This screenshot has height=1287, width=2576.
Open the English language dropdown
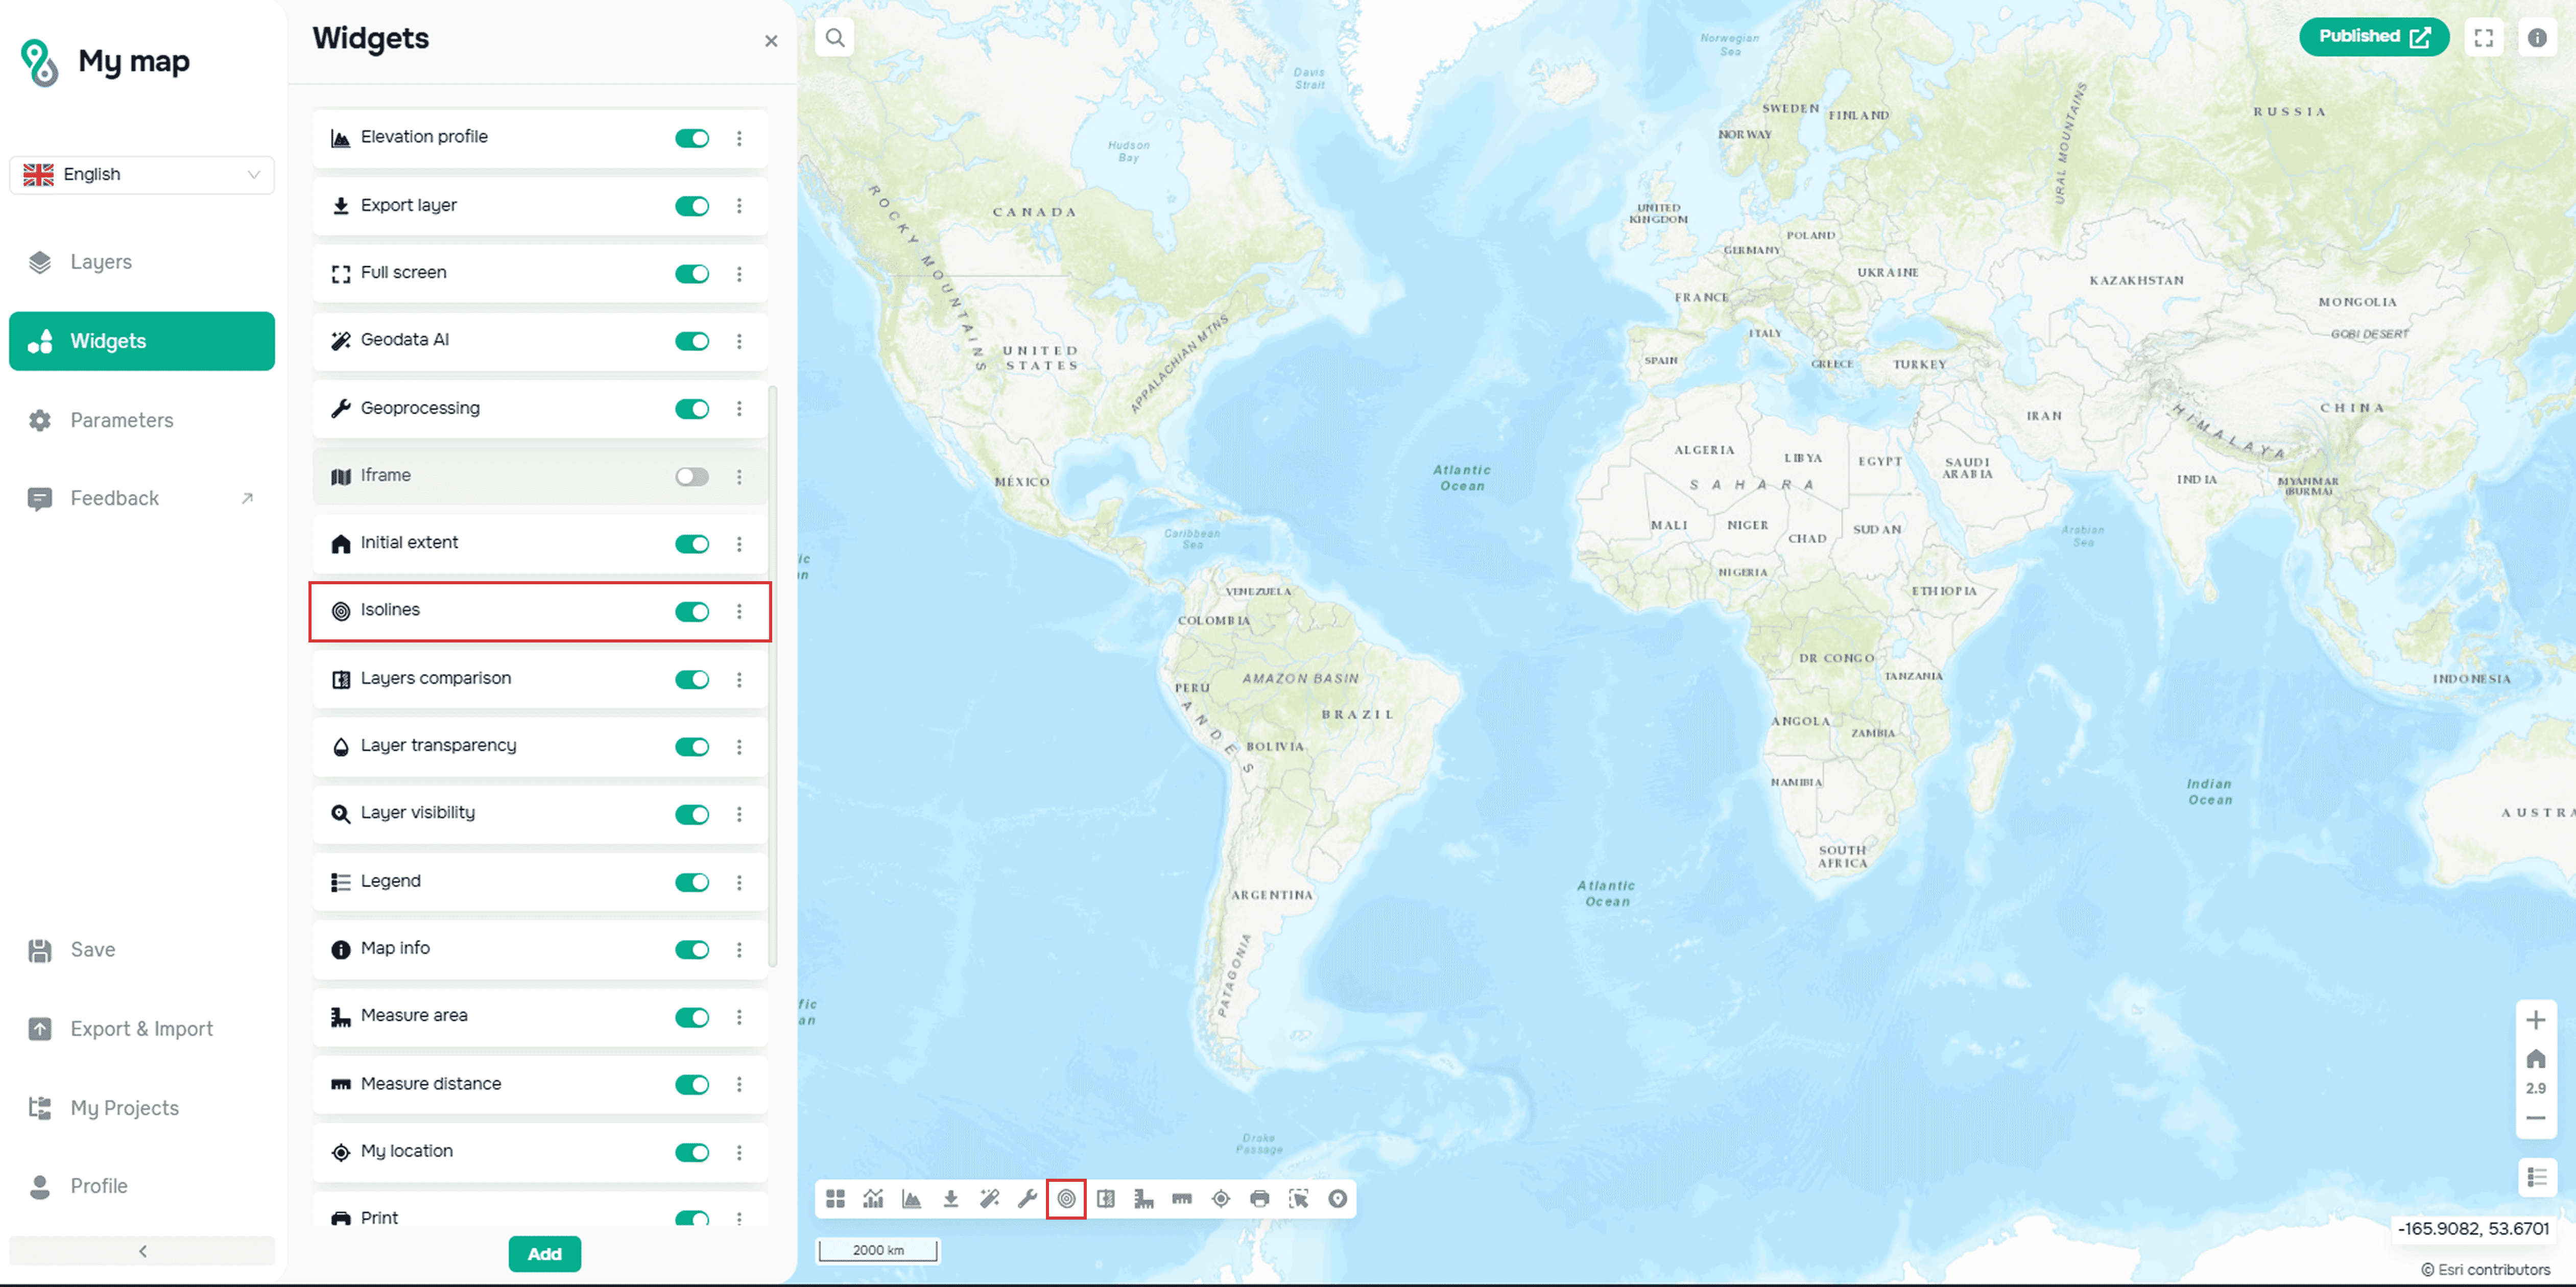(x=142, y=174)
